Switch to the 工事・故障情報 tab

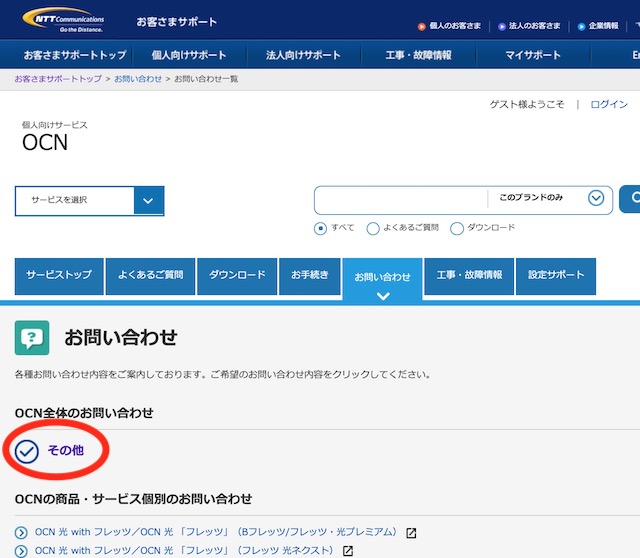tap(469, 276)
